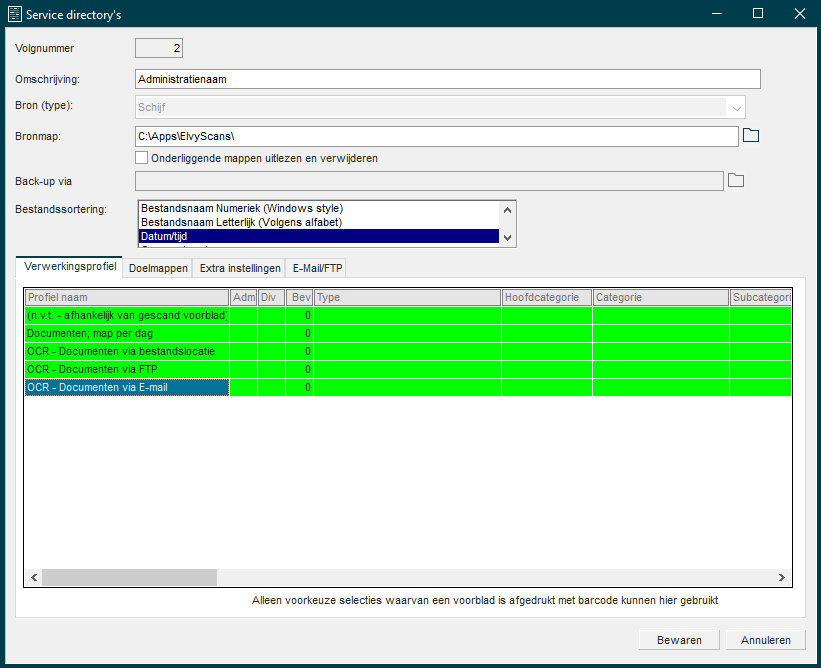Select the E-Mail/FTP tab

tap(317, 268)
